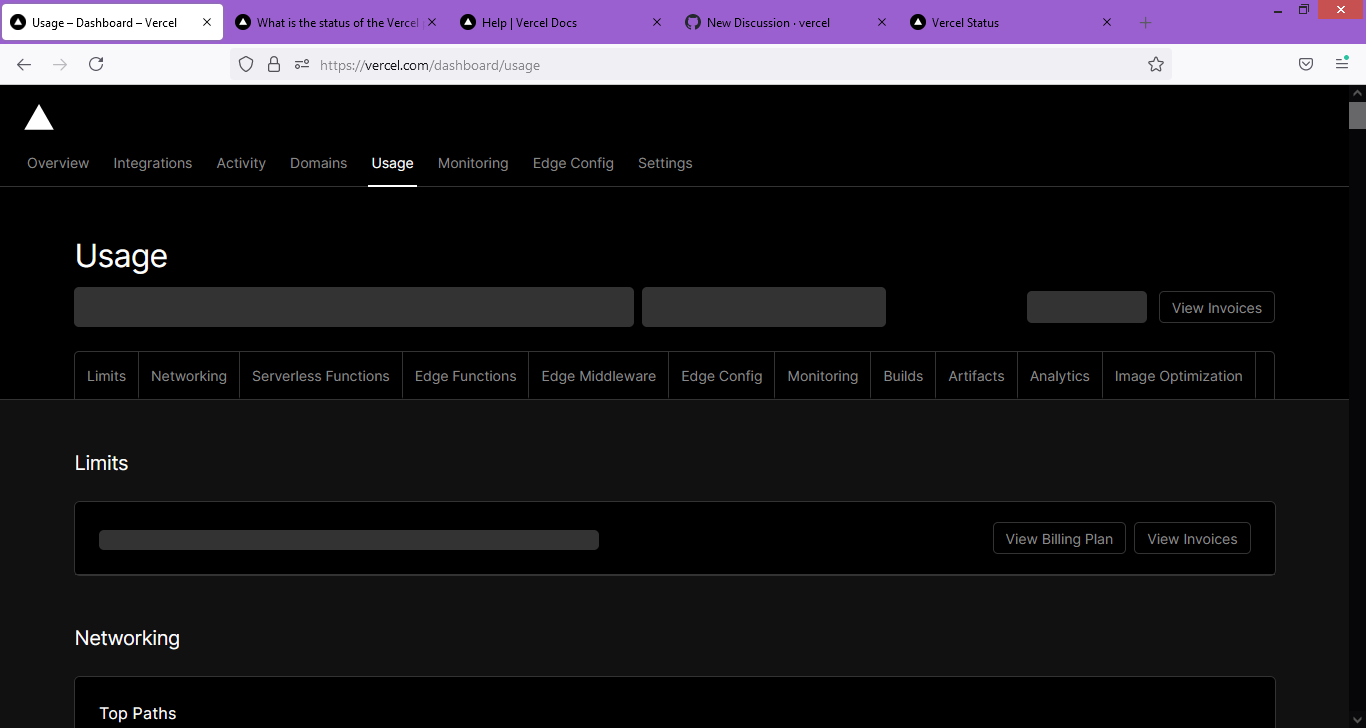Open the Settings nav item

pos(665,163)
